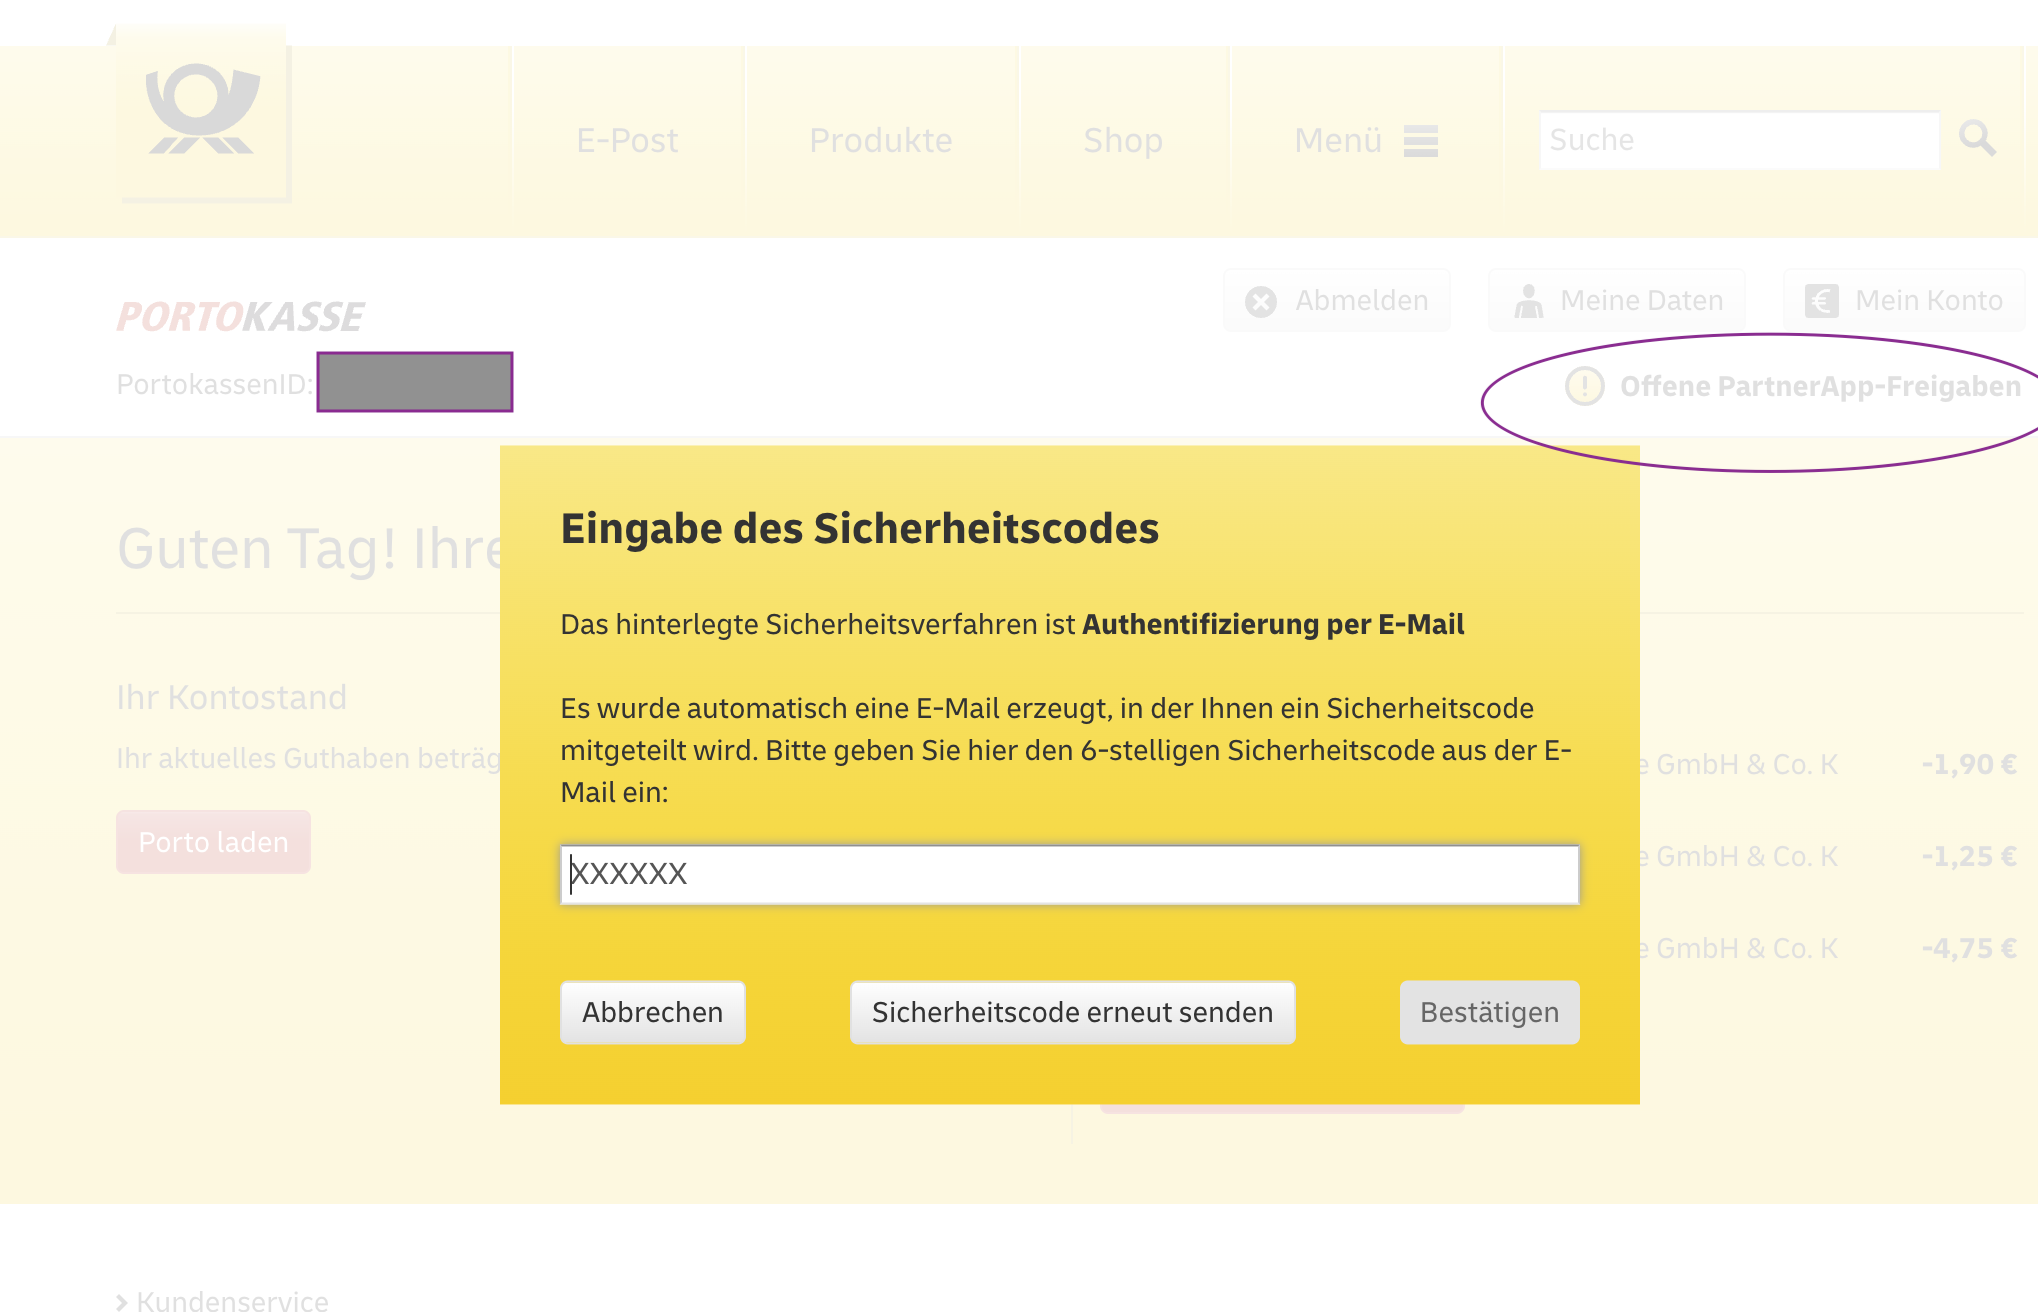Screen dimensions: 2038x1312
Task: Click inside the Suche search field
Action: point(1738,140)
